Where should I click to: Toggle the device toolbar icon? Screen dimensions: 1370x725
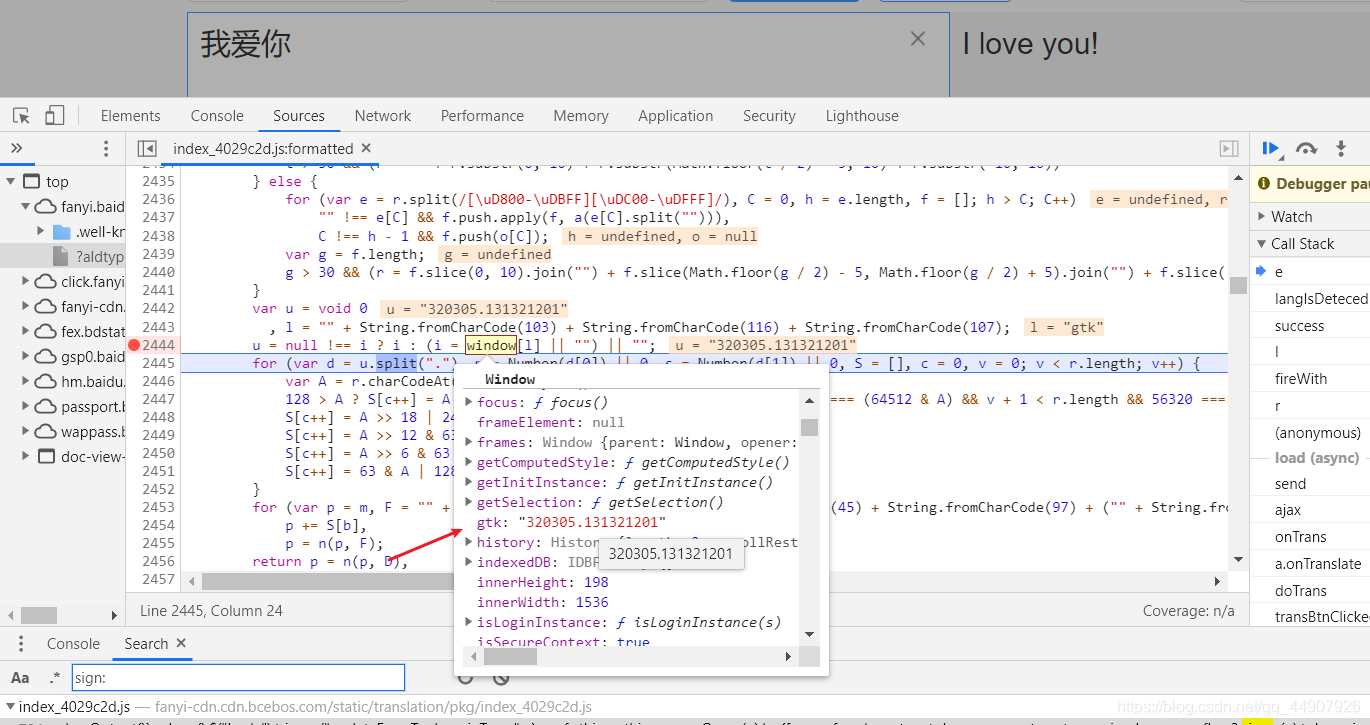[54, 116]
